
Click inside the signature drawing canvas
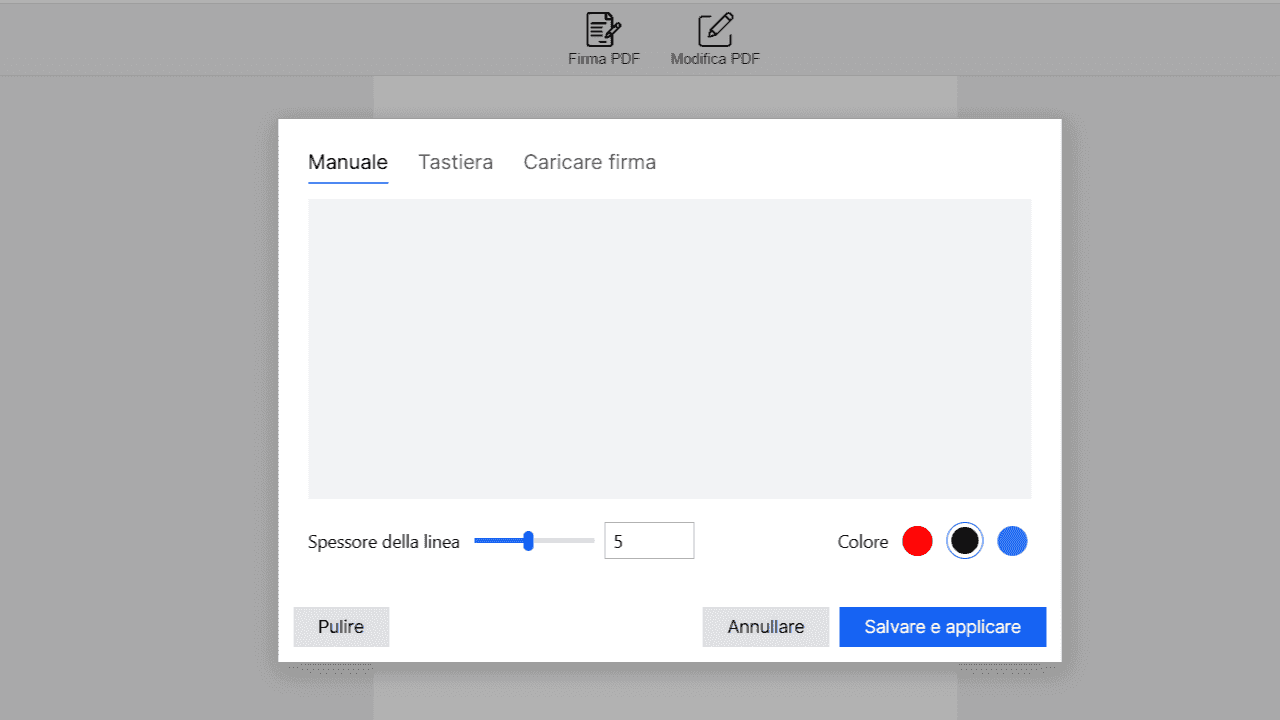coord(669,348)
